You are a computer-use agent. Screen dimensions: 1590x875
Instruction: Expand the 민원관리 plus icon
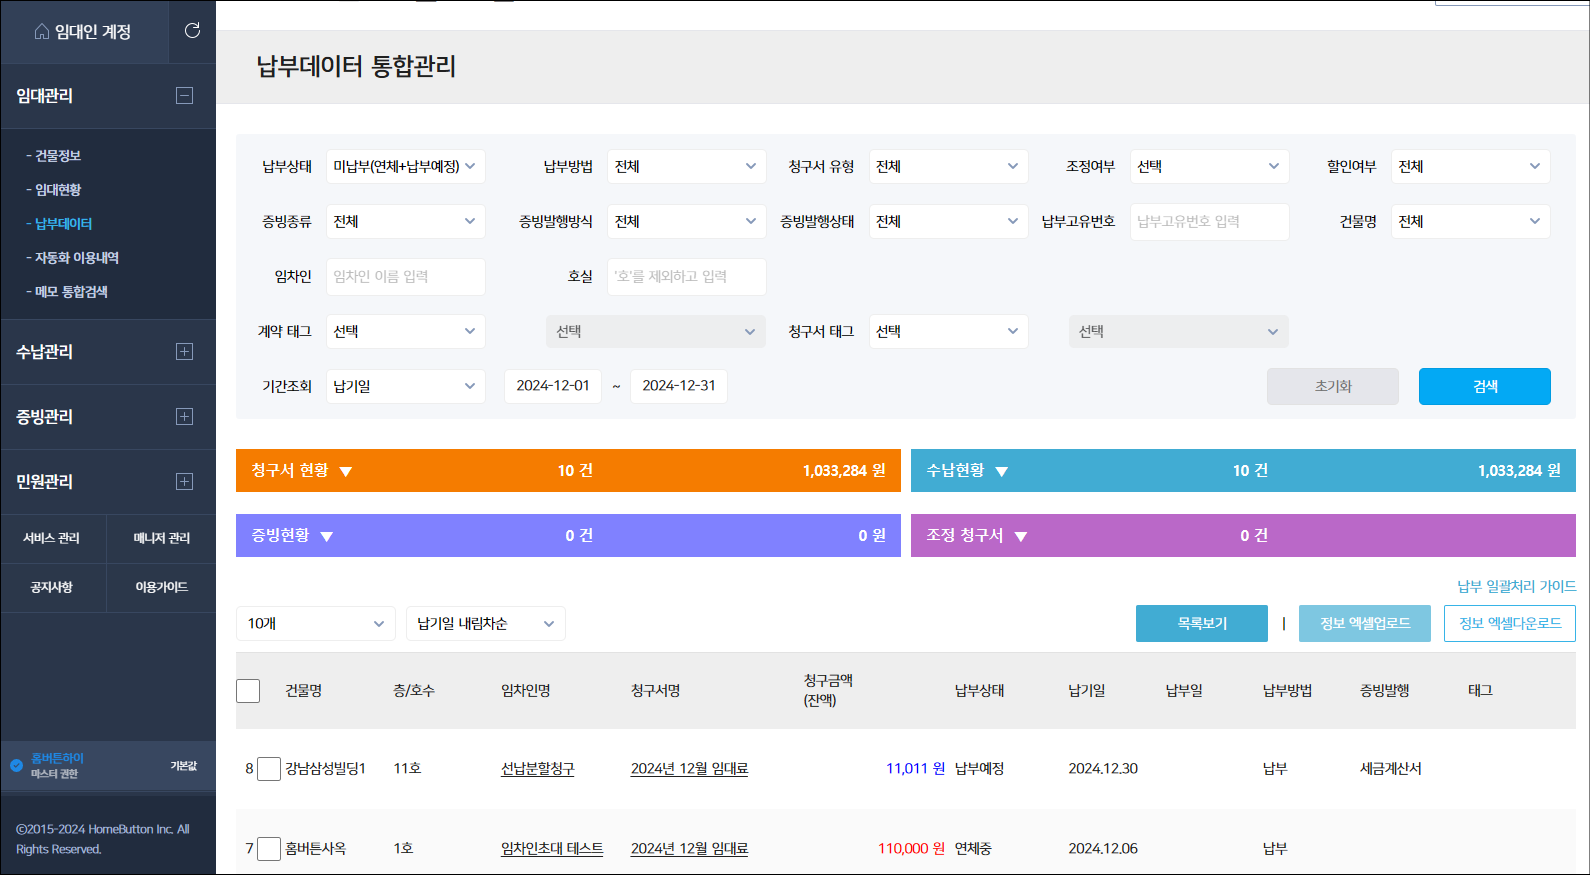[x=184, y=482]
